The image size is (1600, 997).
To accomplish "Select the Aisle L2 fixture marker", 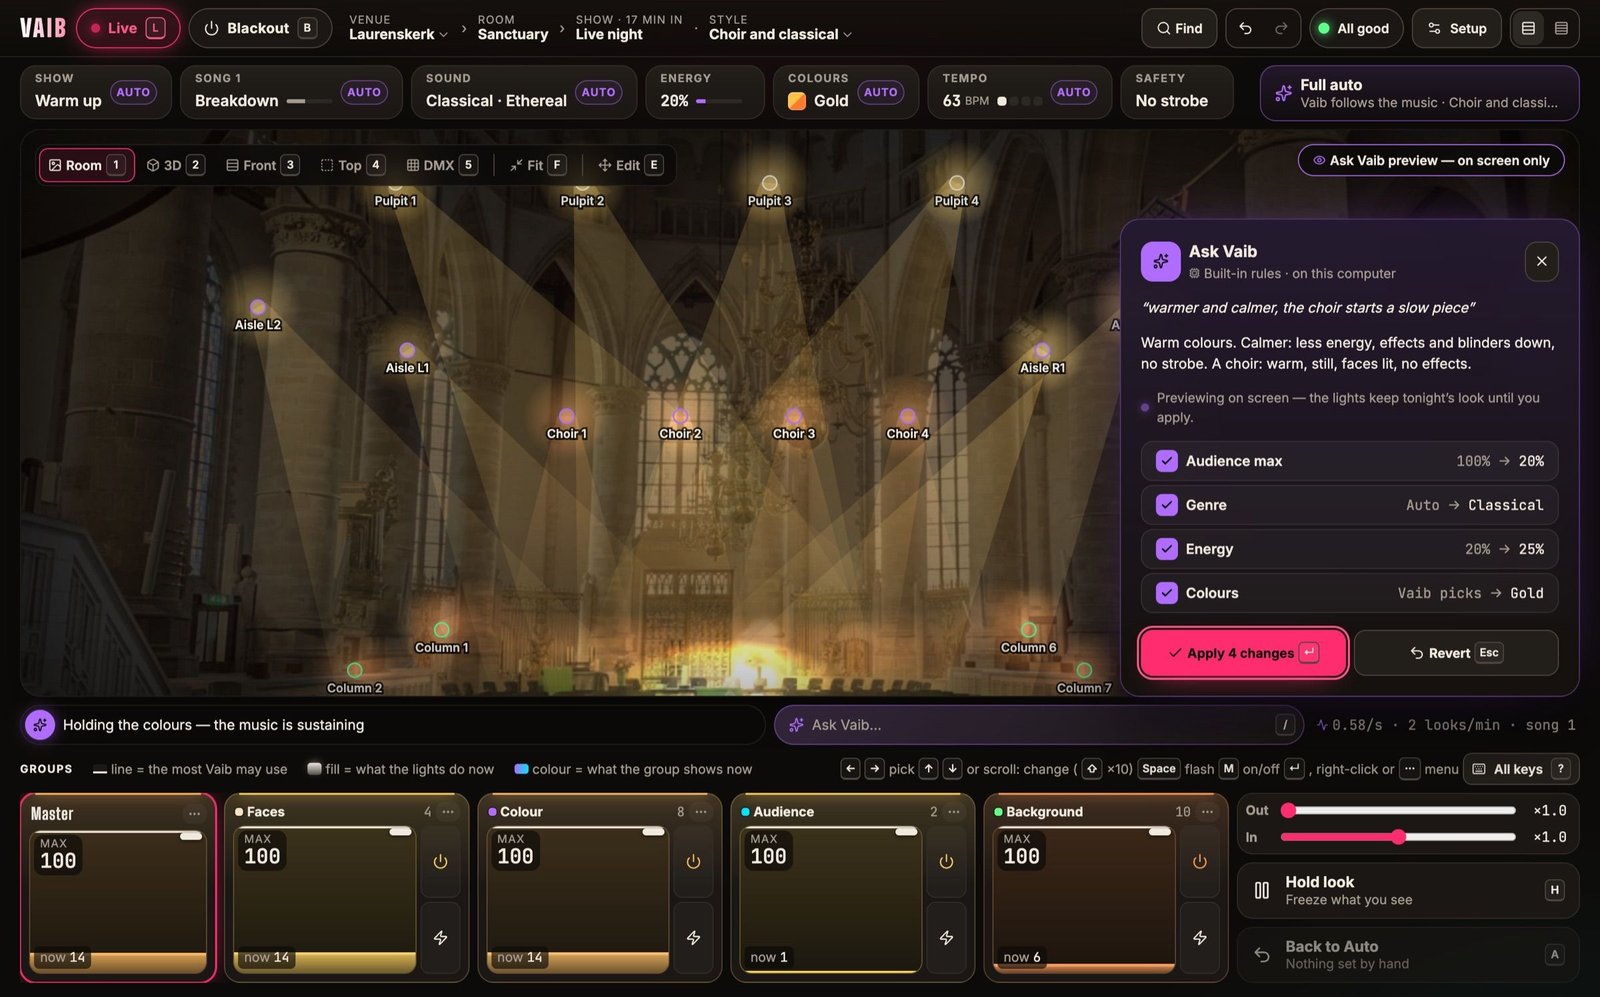I will [258, 307].
